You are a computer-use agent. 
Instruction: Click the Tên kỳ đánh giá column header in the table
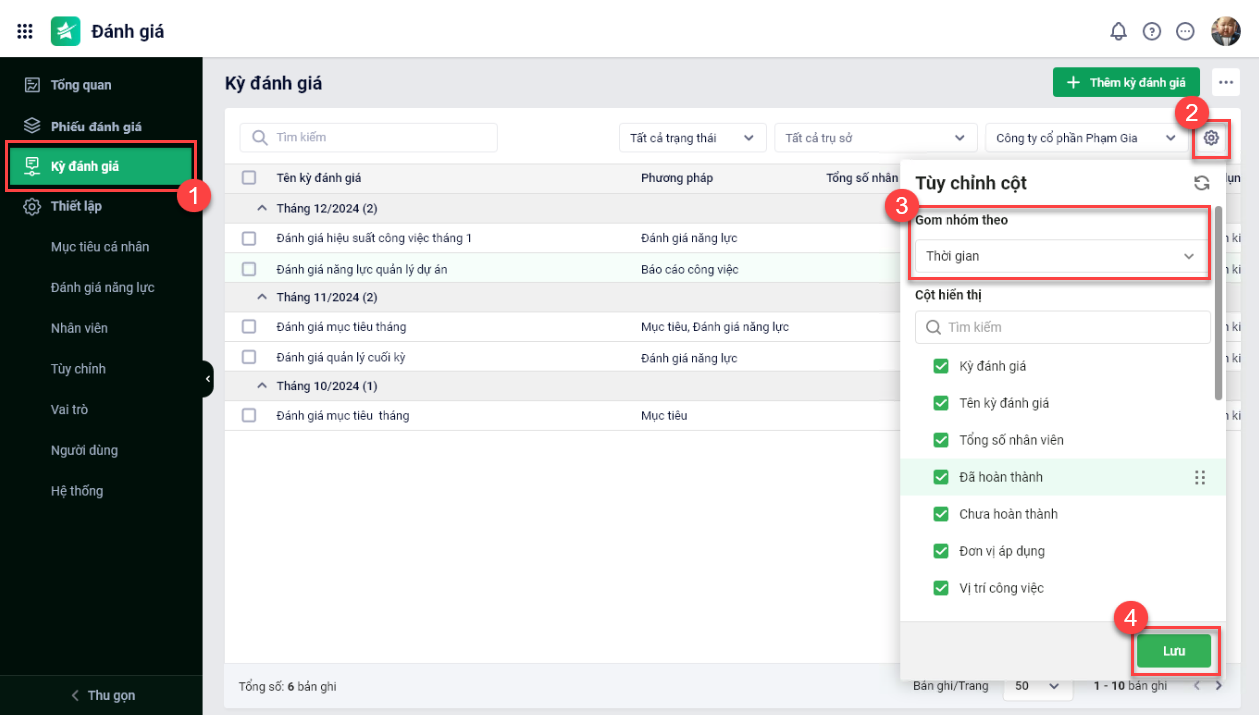tap(319, 178)
